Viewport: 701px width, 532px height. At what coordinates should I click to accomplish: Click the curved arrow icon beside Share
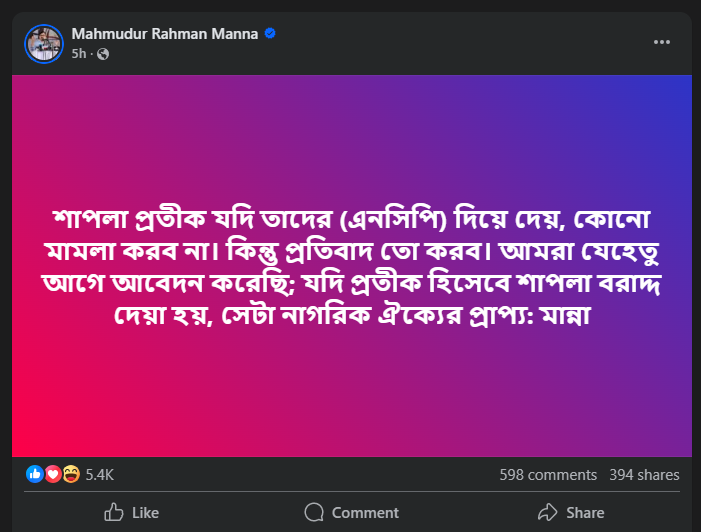pyautogui.click(x=547, y=512)
